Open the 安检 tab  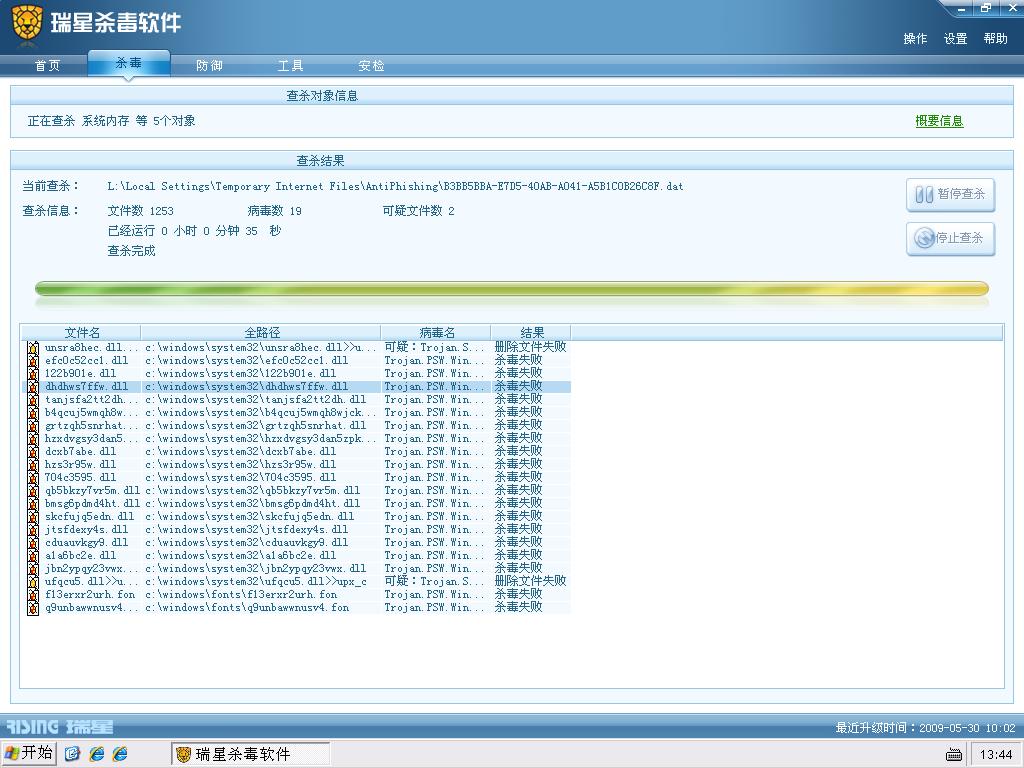372,65
